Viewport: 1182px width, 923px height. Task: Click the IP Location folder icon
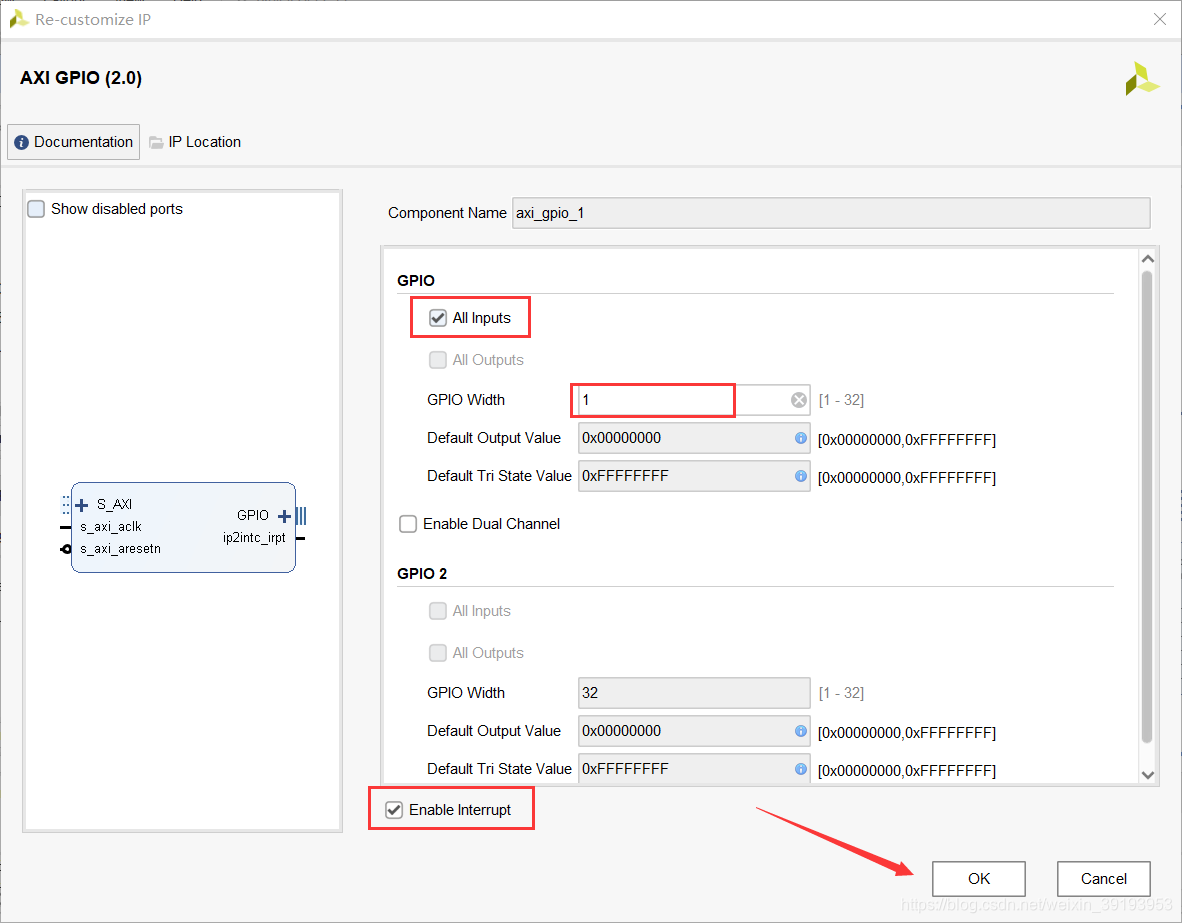pos(156,143)
